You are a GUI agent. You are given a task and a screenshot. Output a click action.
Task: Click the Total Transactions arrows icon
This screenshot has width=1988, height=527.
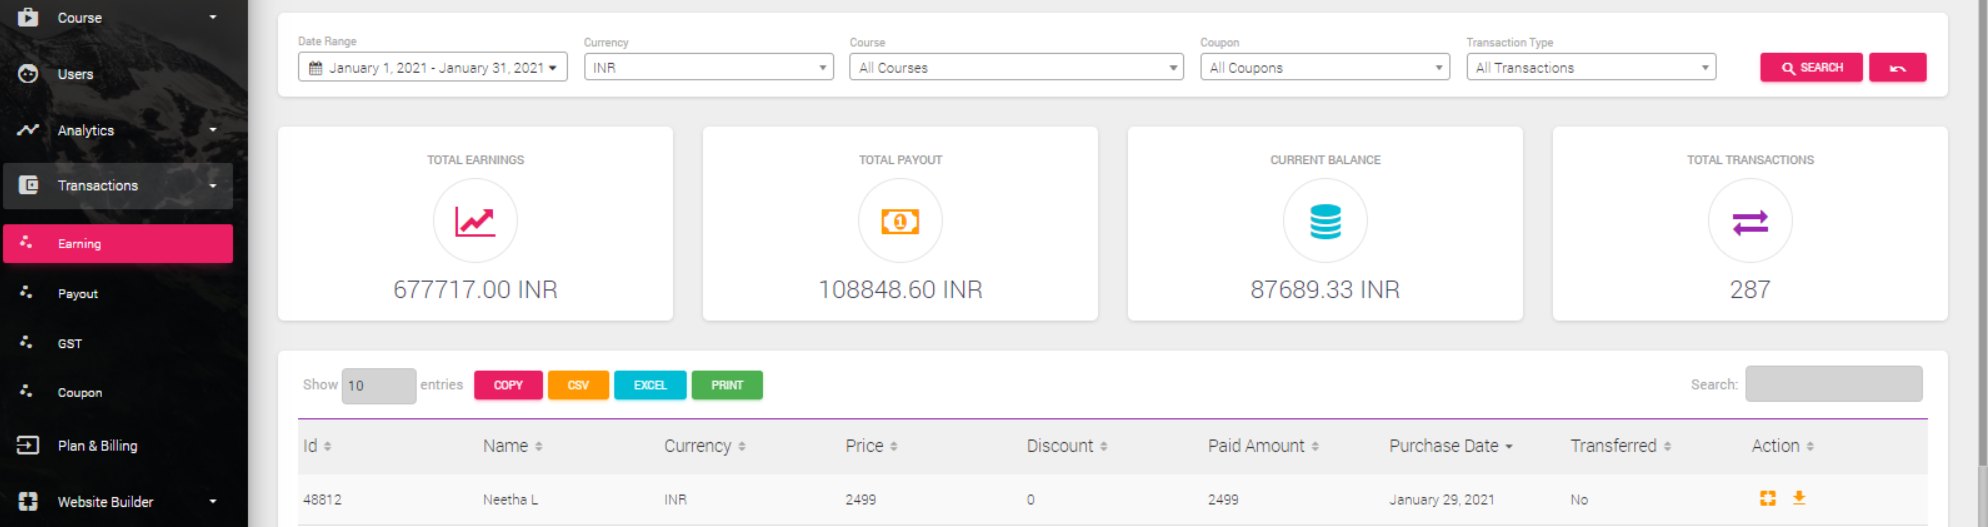1750,221
